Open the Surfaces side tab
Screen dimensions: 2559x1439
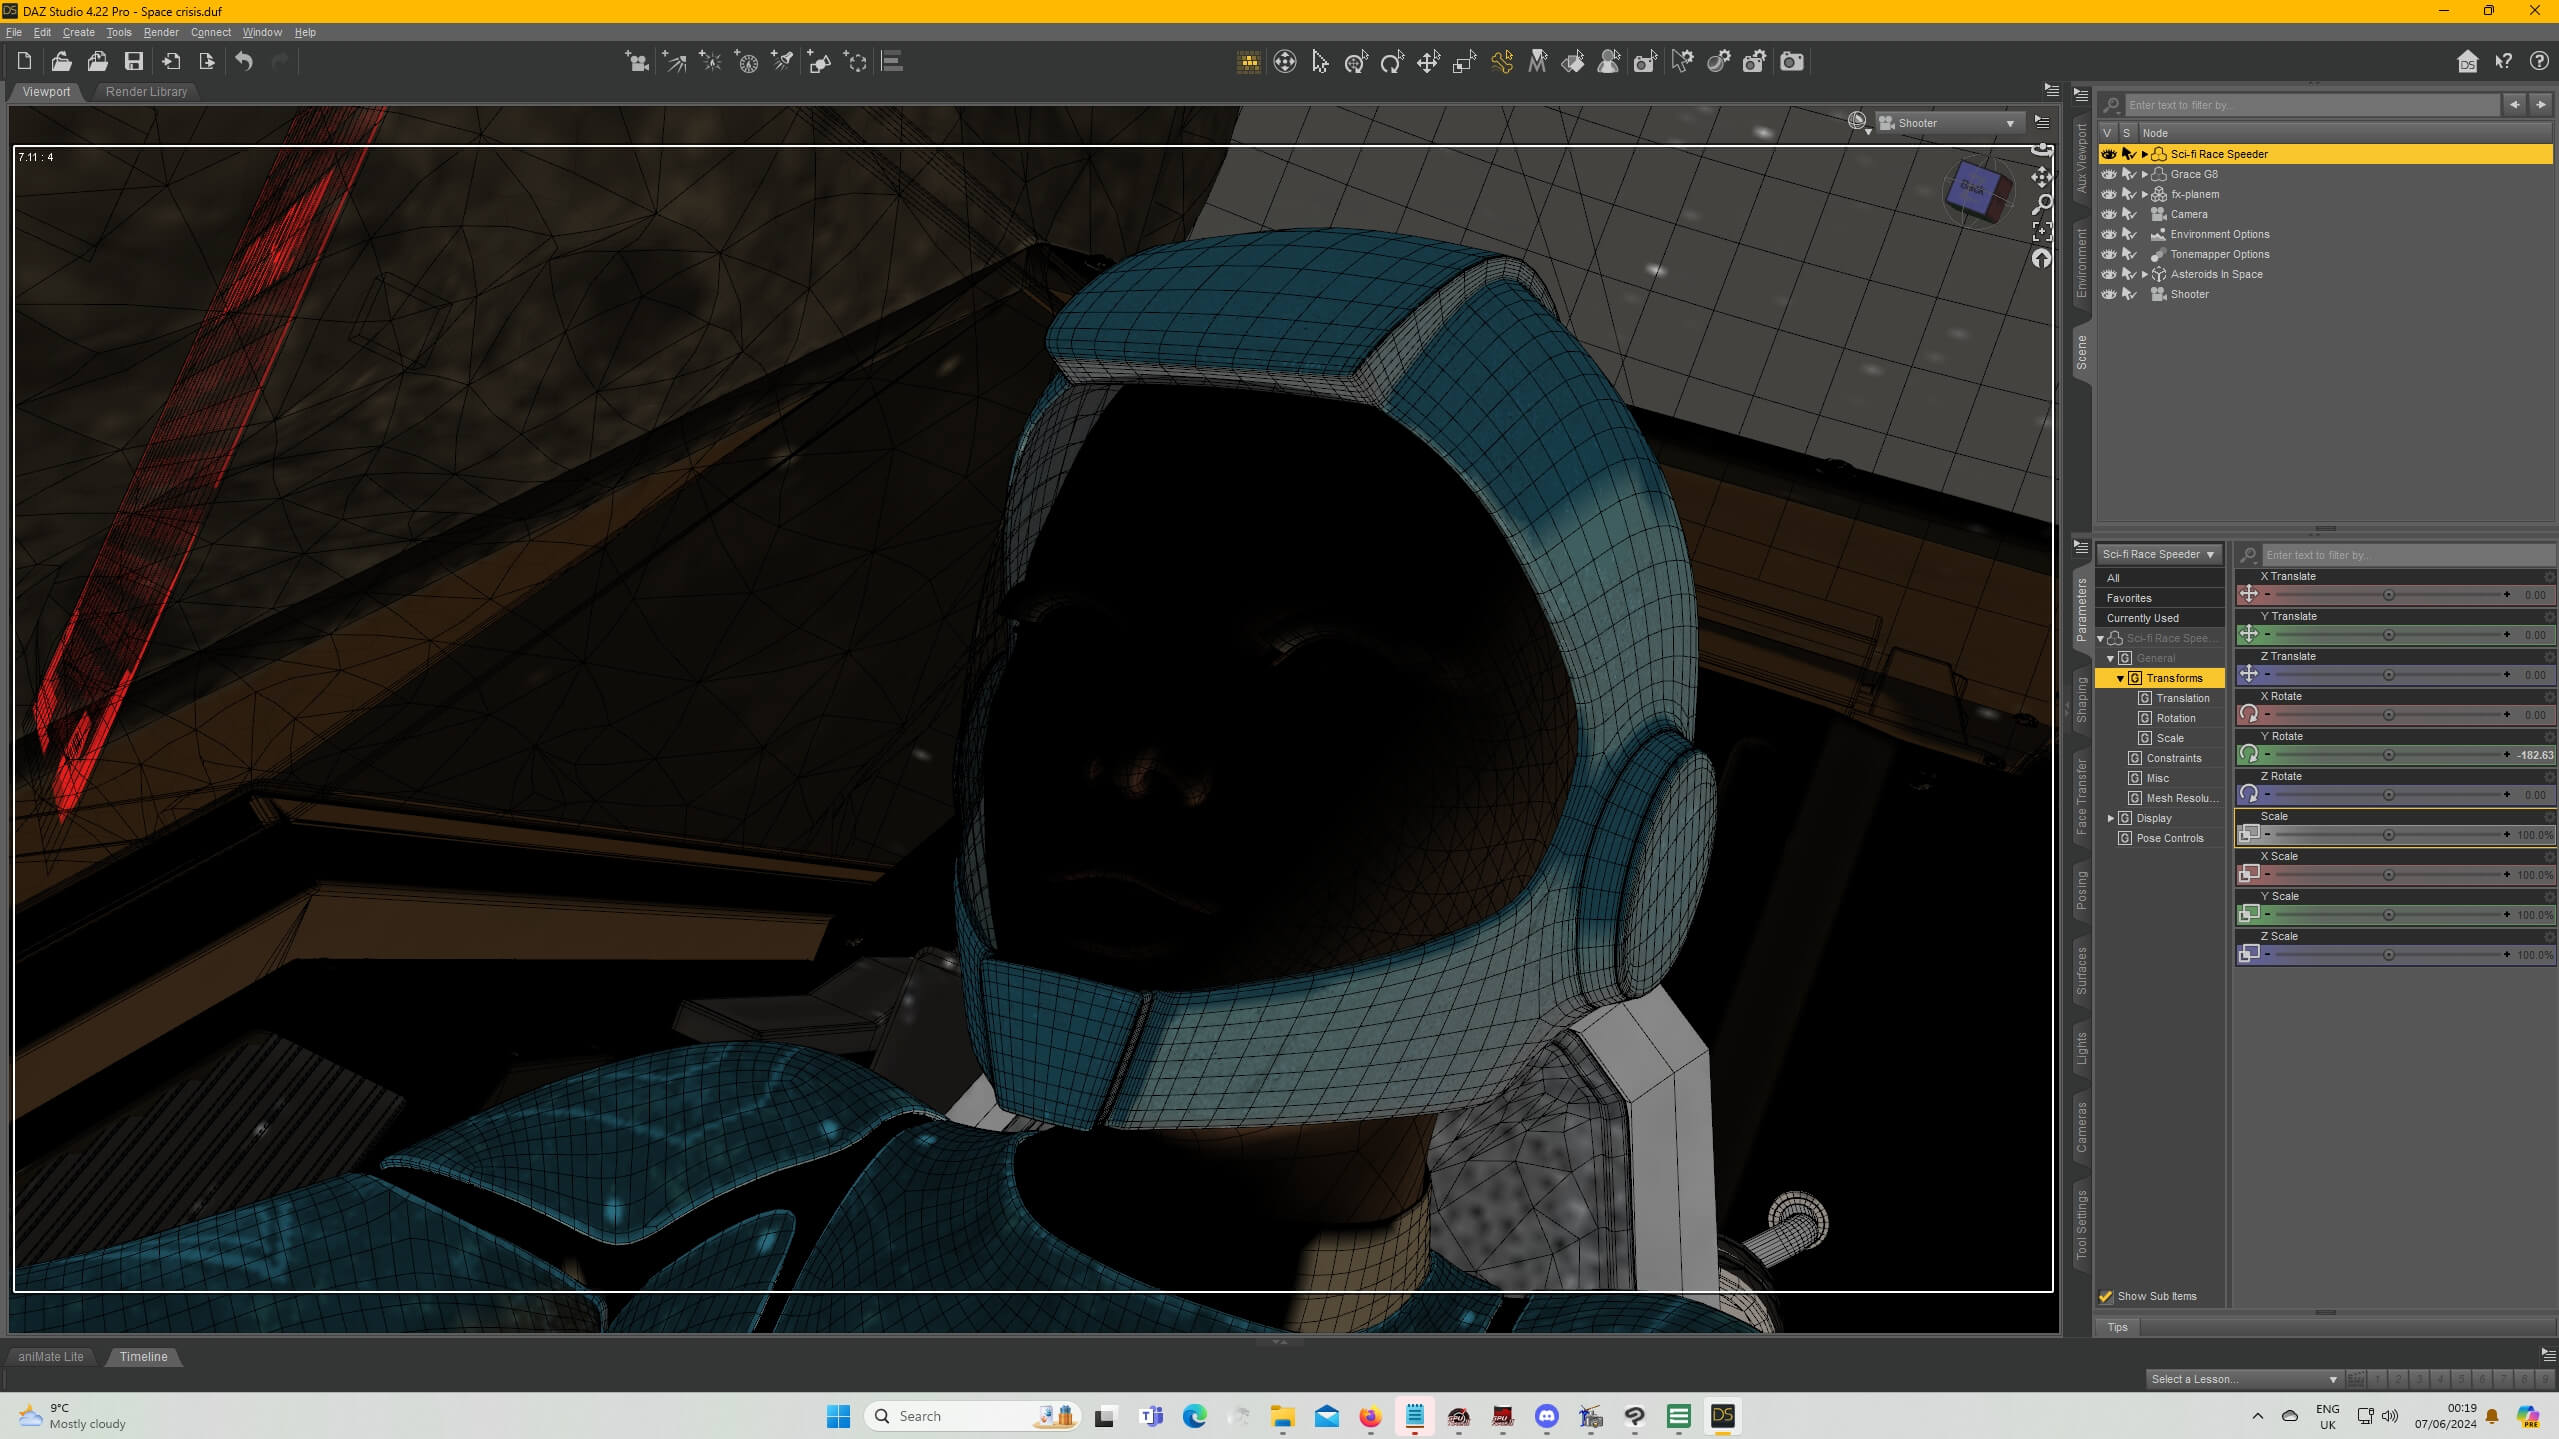pyautogui.click(x=2081, y=969)
